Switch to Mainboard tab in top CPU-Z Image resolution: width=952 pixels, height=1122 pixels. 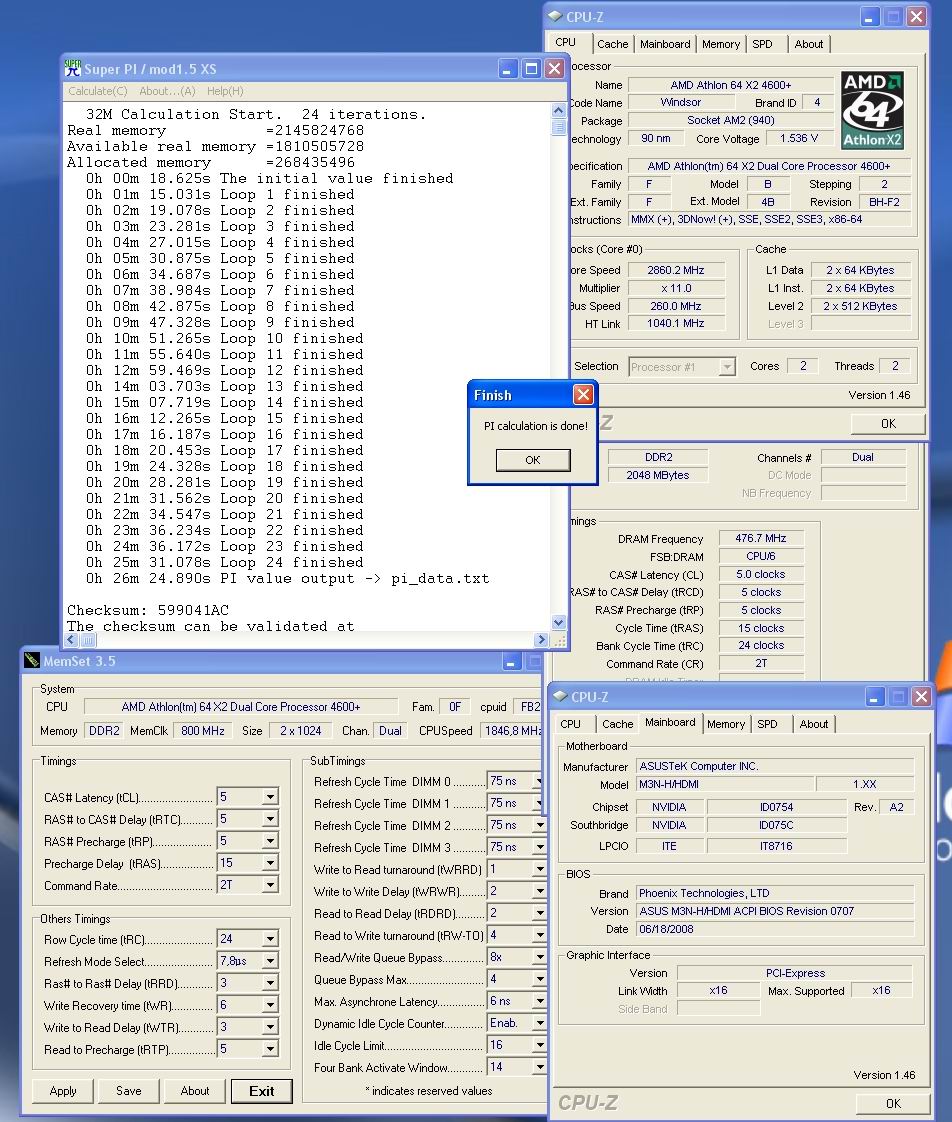tap(665, 44)
